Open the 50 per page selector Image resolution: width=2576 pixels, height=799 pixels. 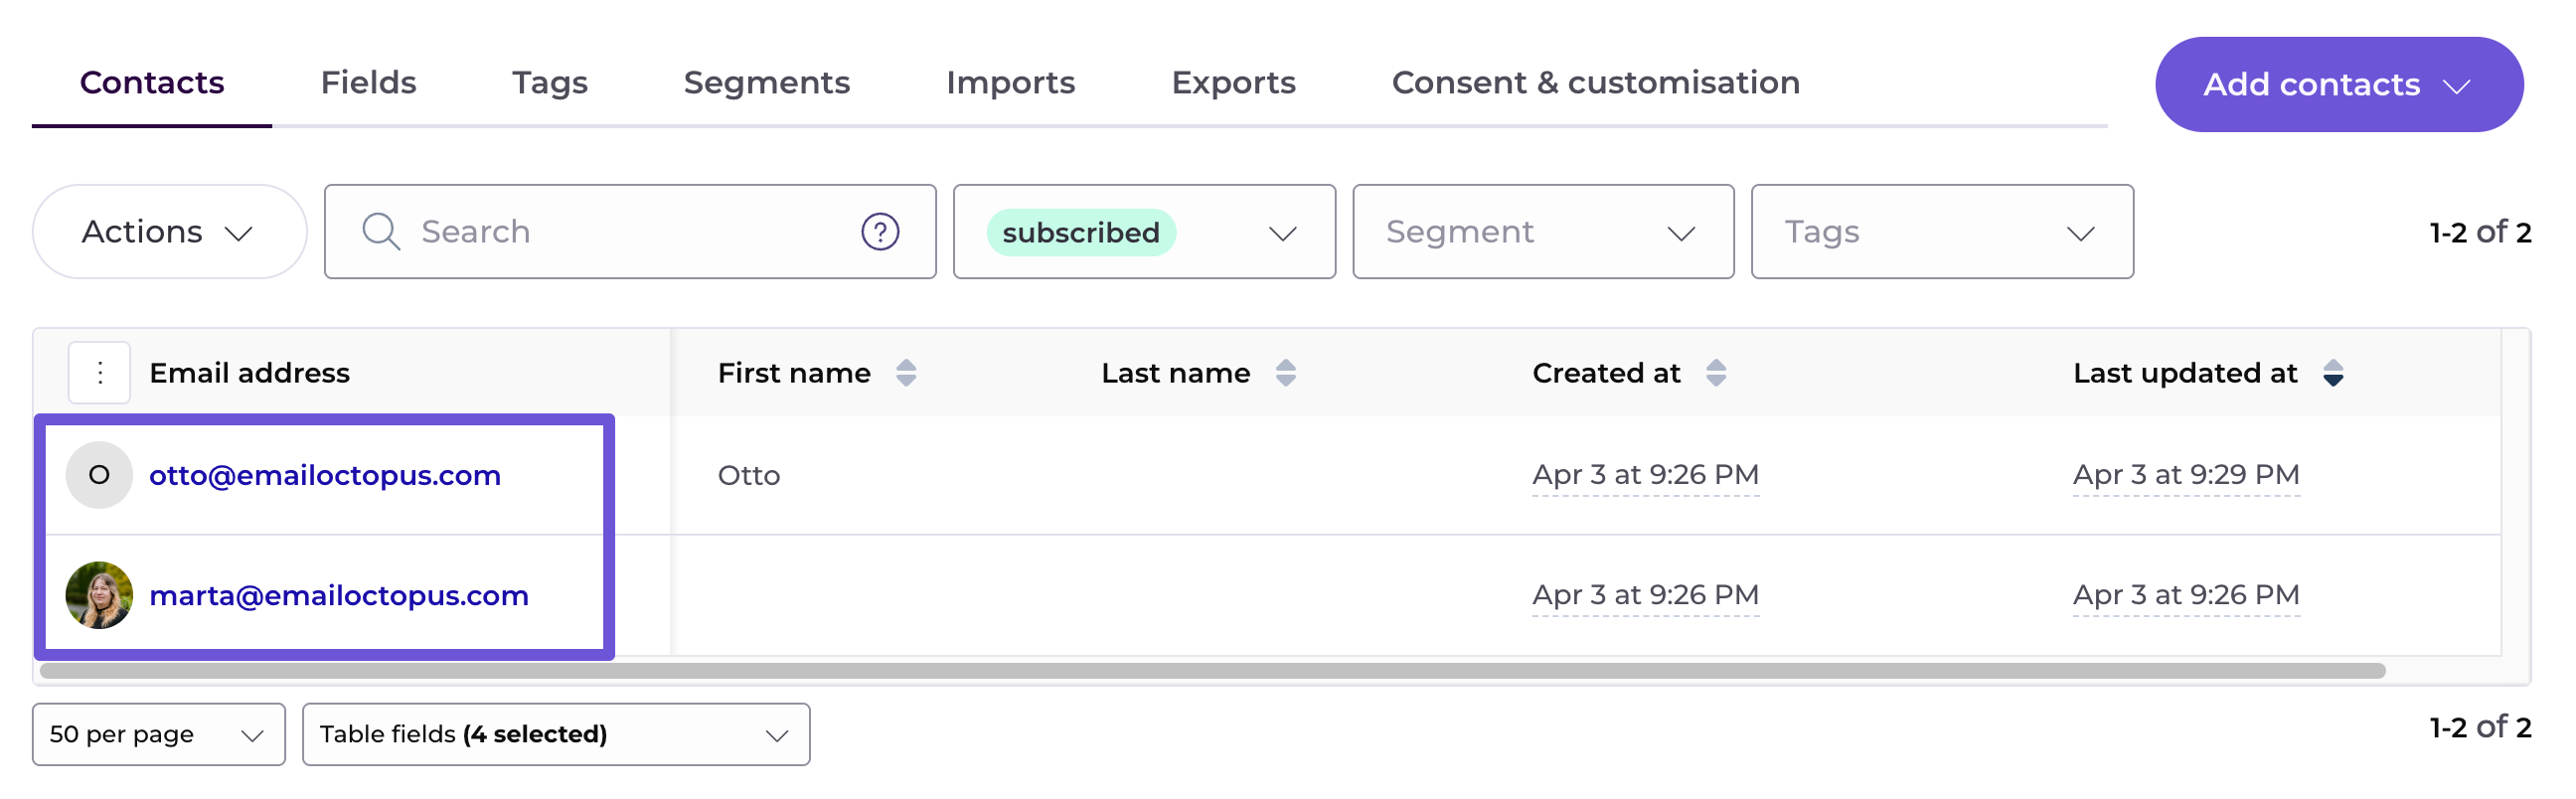coord(159,735)
